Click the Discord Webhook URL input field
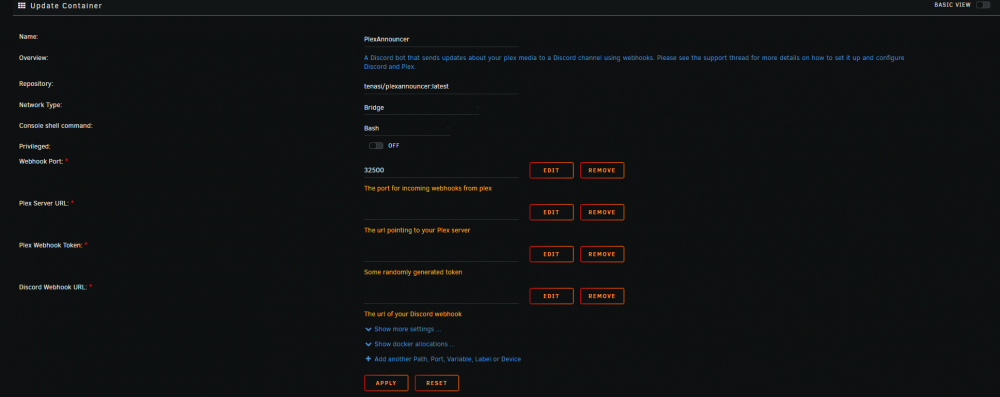 coord(441,296)
